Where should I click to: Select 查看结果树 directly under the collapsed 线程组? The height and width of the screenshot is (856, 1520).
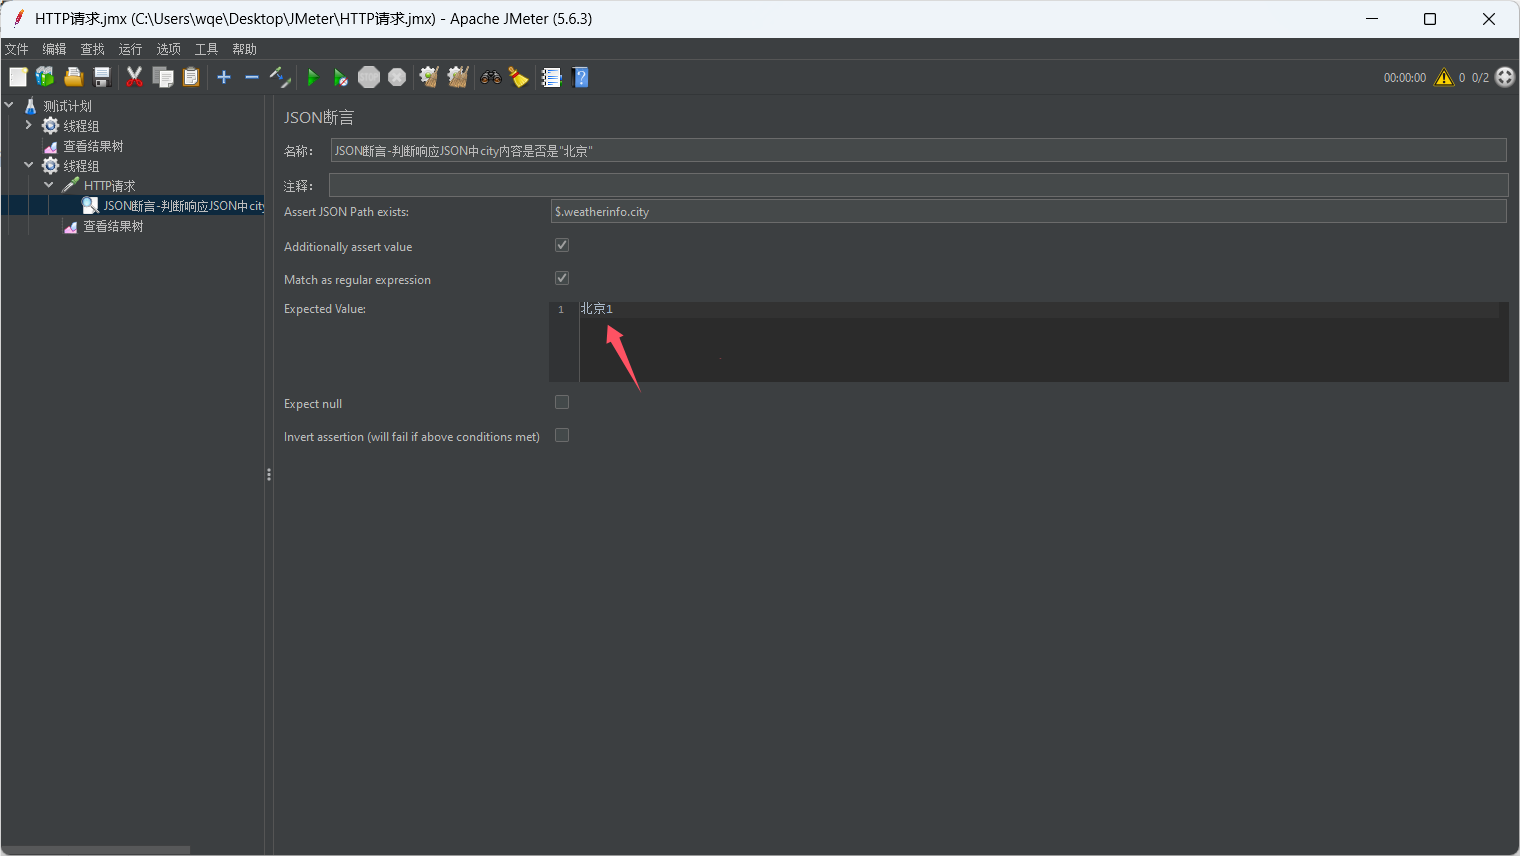click(93, 146)
